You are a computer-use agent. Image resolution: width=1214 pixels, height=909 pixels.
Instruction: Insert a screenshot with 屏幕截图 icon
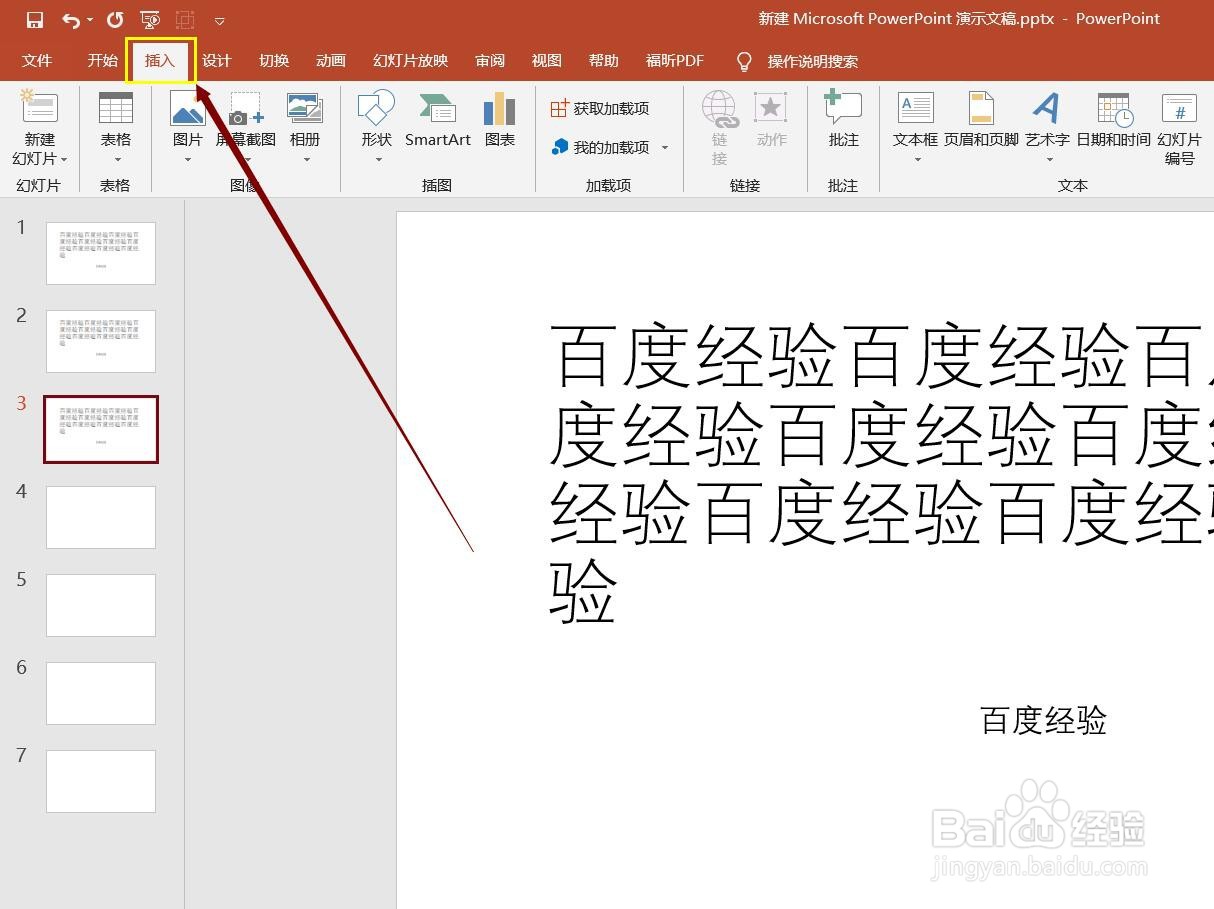[246, 109]
